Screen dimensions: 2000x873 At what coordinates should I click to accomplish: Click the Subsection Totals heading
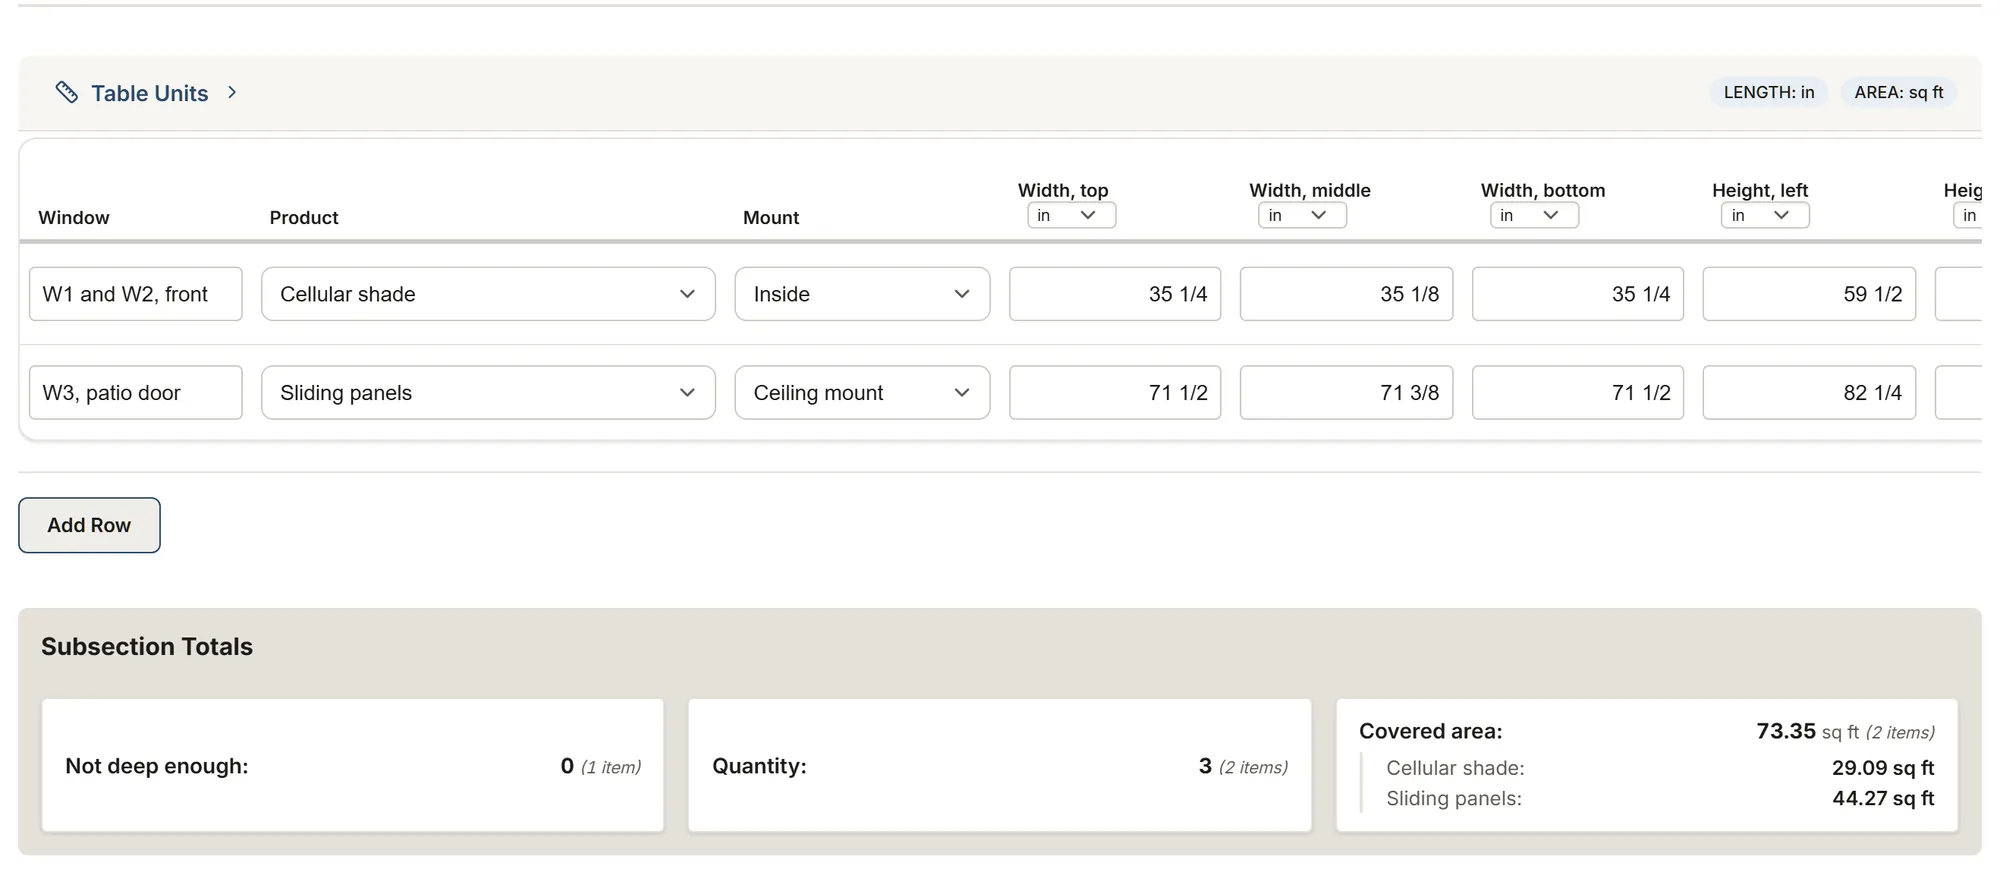pos(147,647)
